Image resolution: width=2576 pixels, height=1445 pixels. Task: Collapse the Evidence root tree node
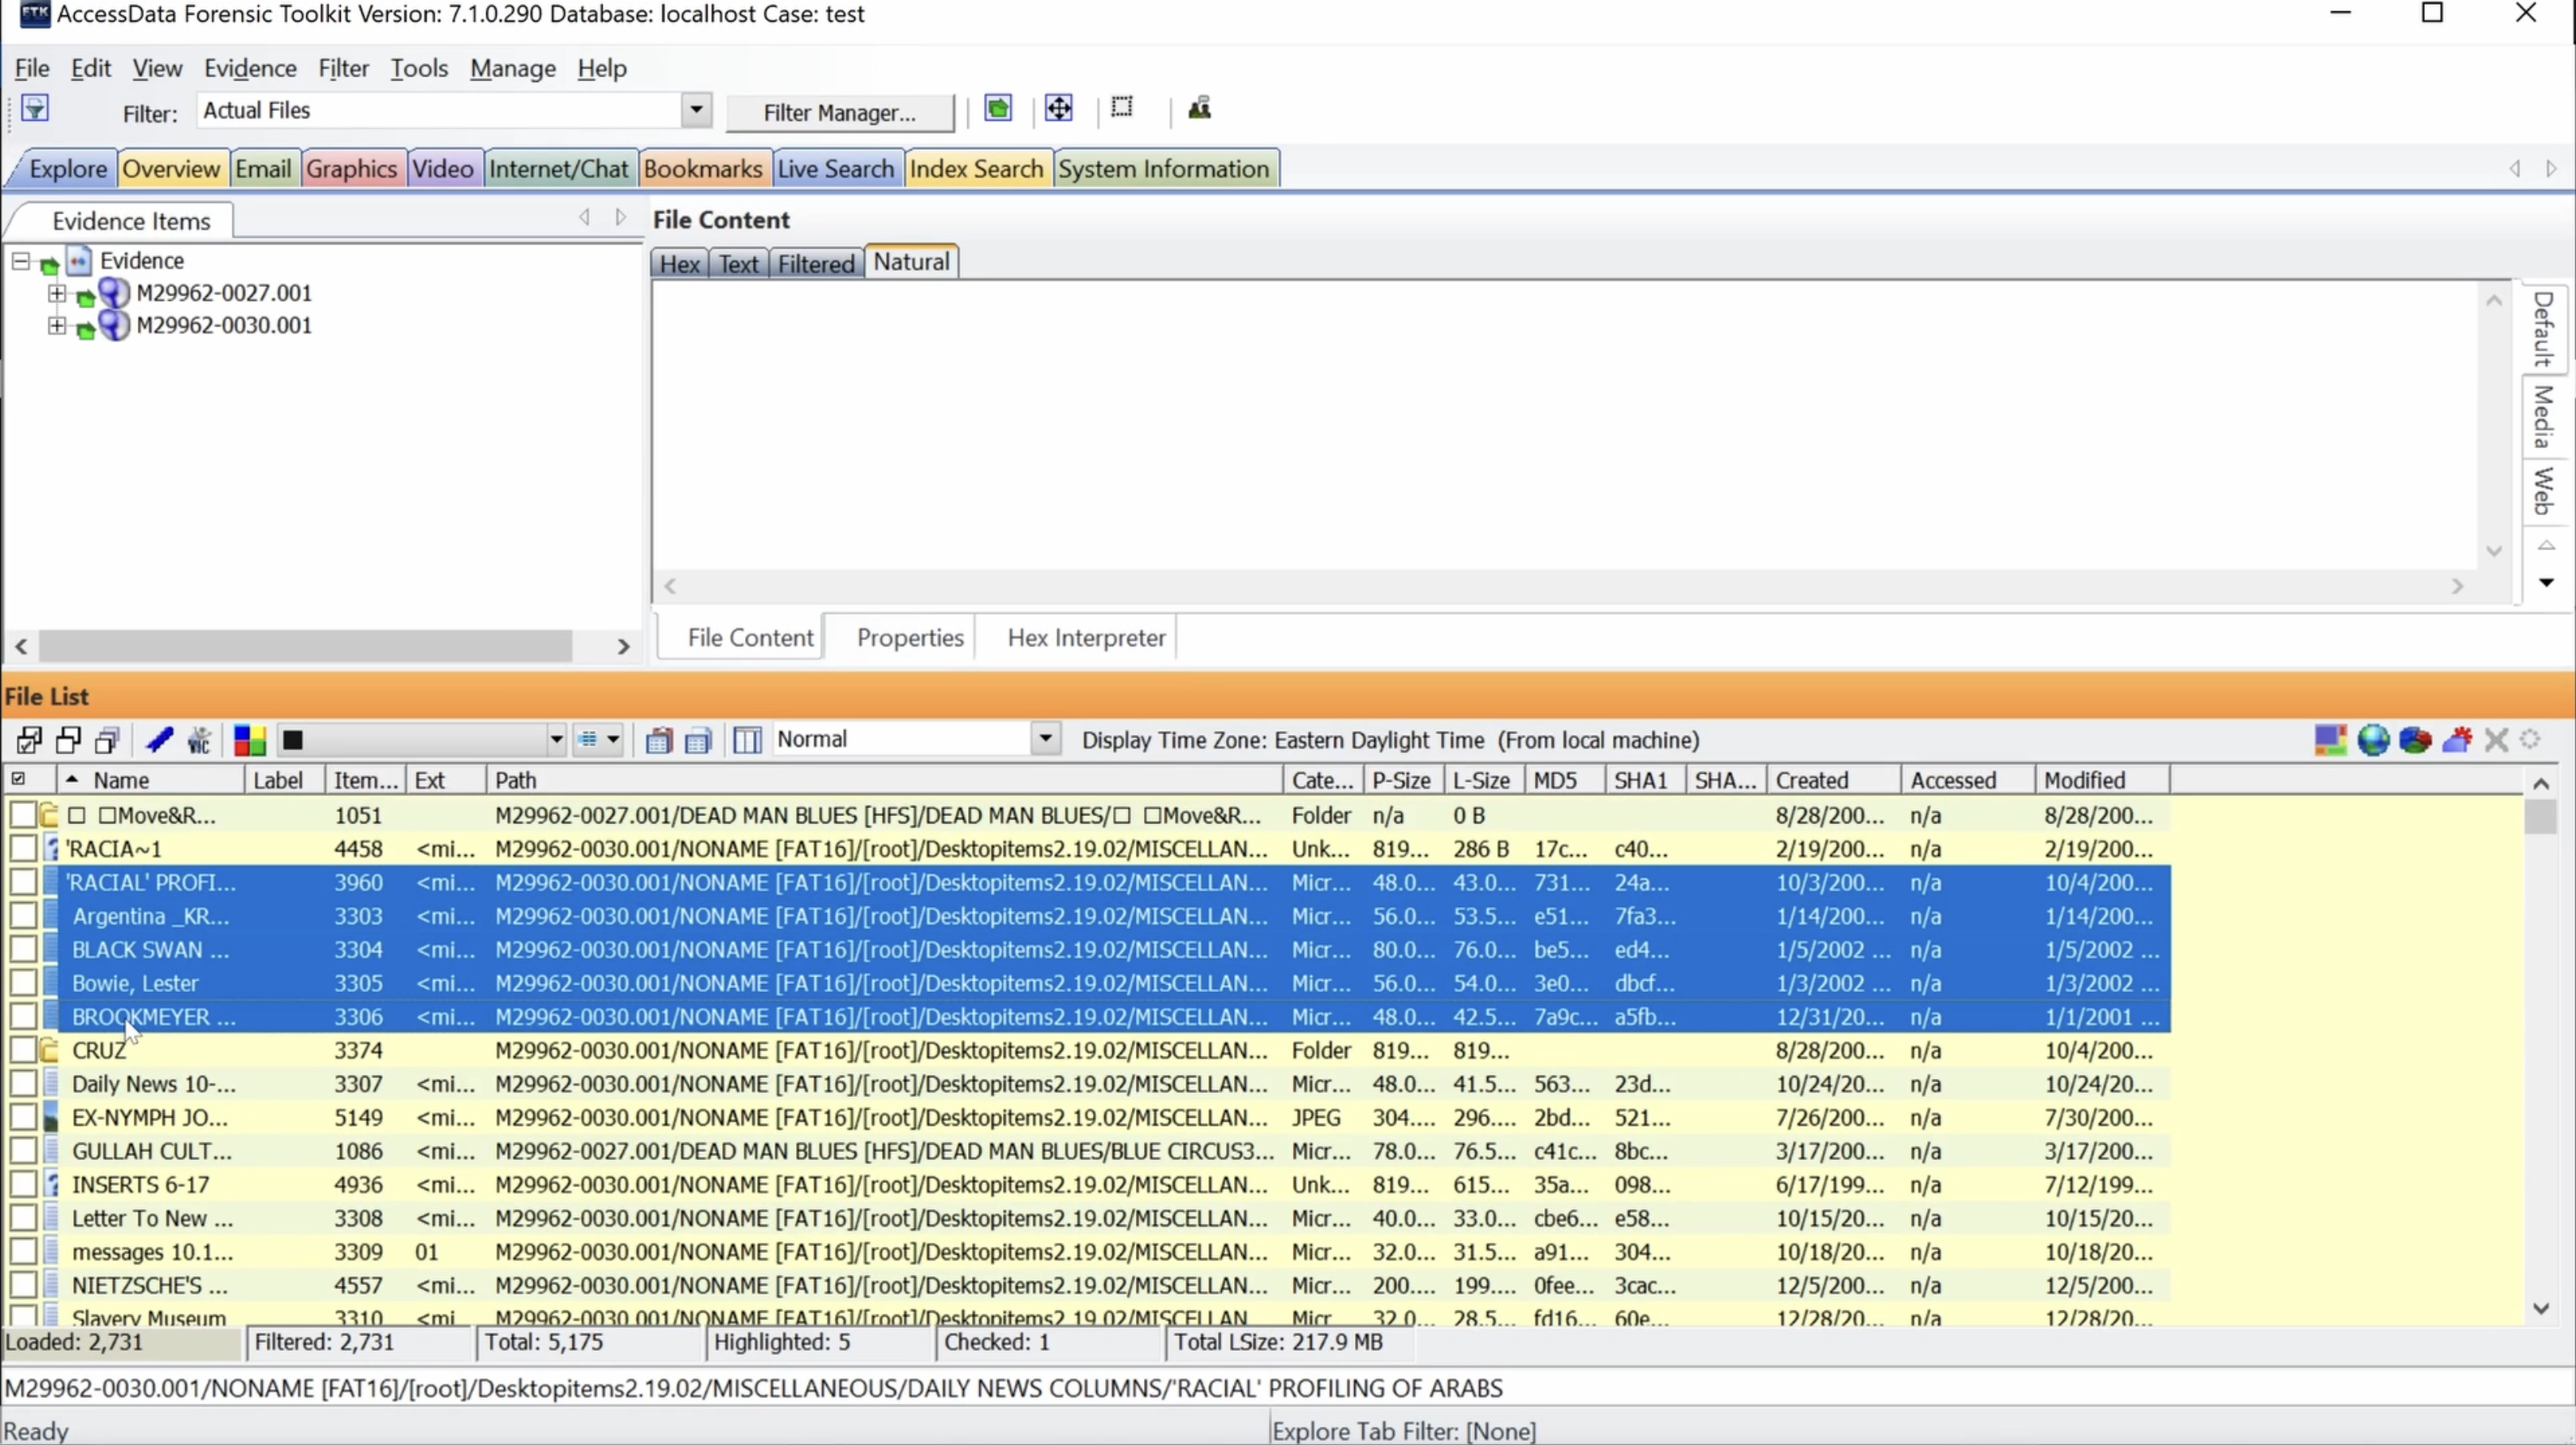pyautogui.click(x=20, y=261)
